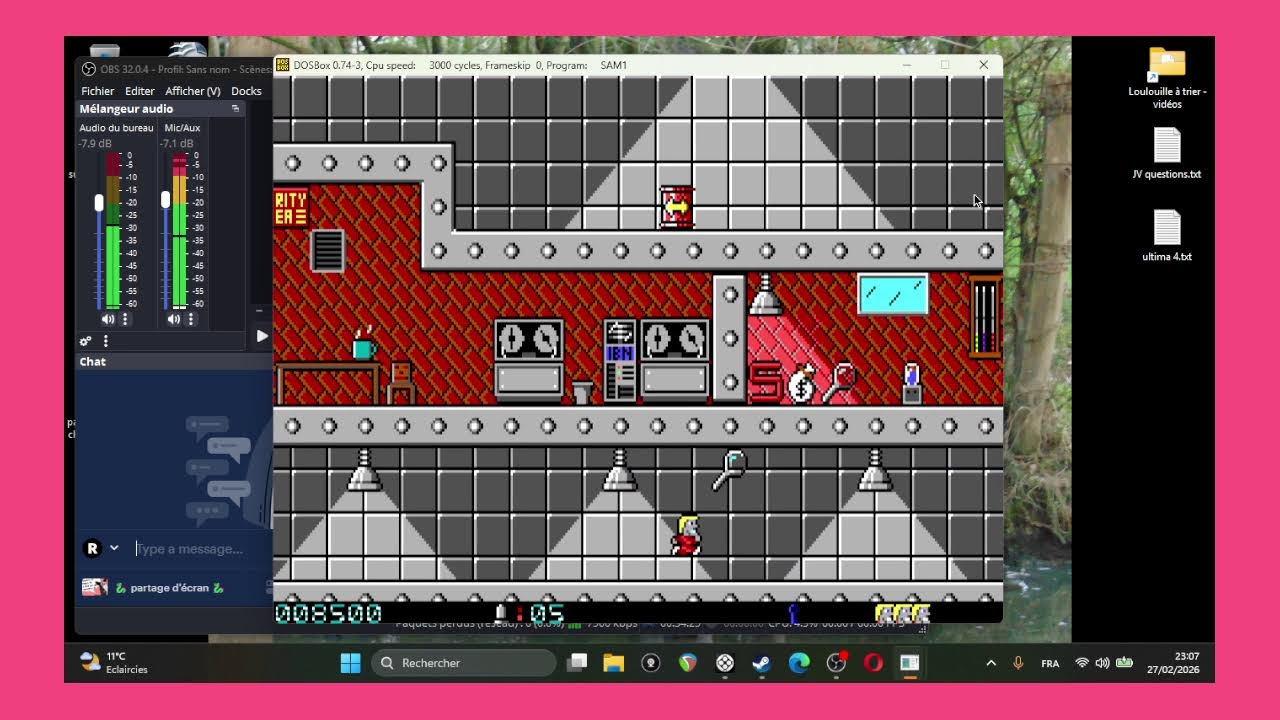Open Mic/Aux three-dot options menu
The width and height of the screenshot is (1280, 720).
191,319
